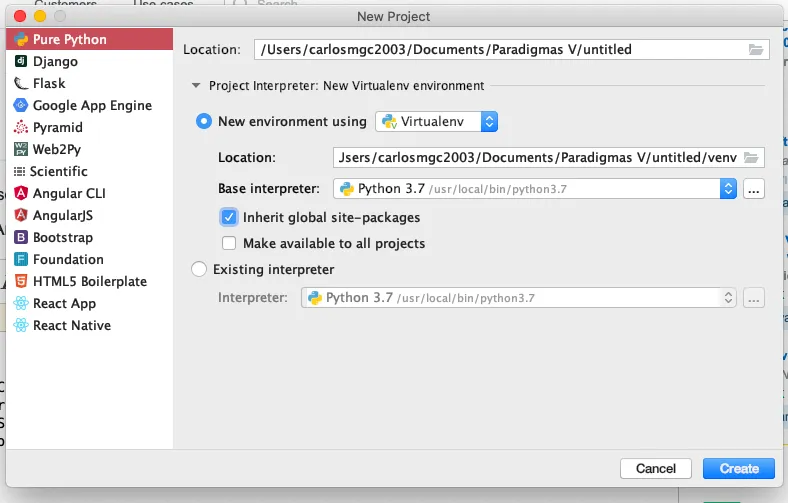Click the Flask label in project list
This screenshot has height=503, width=788.
pyautogui.click(x=49, y=83)
